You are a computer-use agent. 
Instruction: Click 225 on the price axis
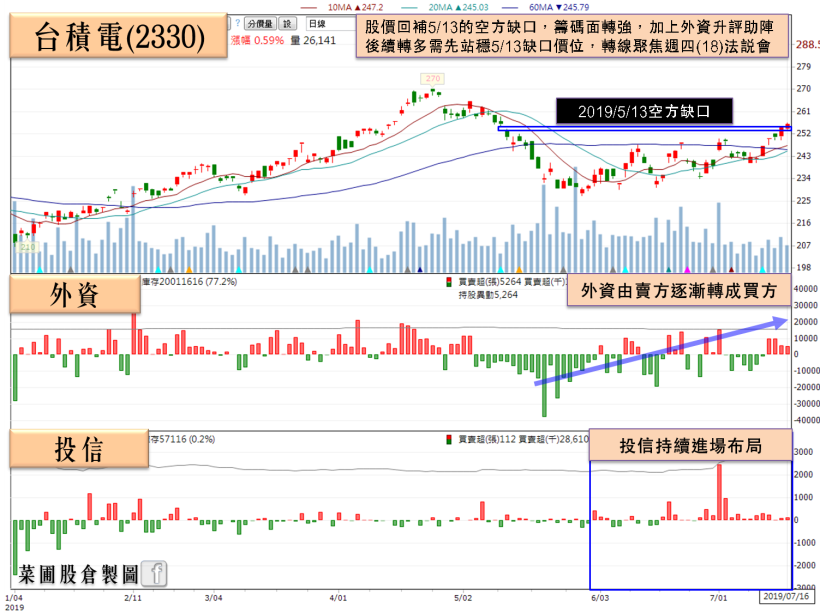point(803,200)
